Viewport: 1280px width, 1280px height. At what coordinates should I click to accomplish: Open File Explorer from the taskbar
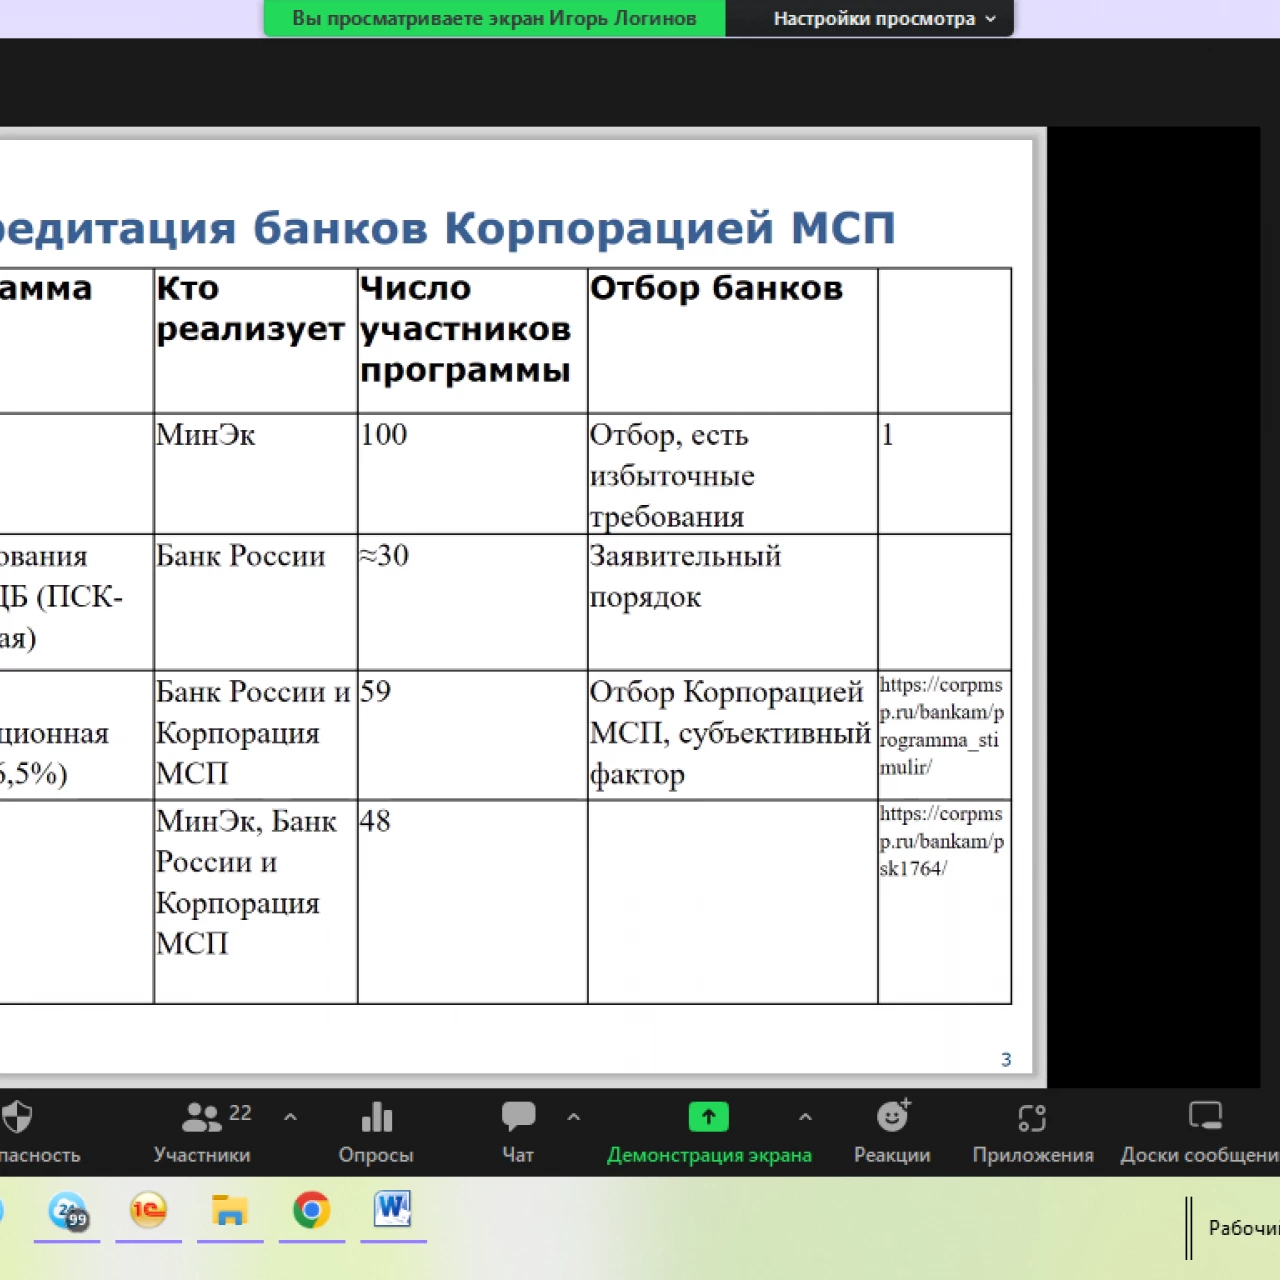[229, 1210]
